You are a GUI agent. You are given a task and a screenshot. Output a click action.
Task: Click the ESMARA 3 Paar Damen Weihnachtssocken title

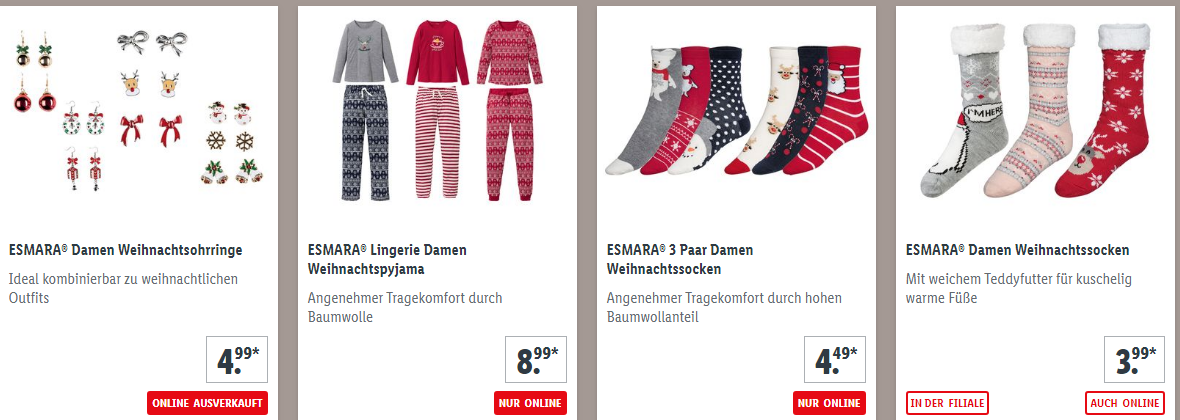(x=680, y=259)
